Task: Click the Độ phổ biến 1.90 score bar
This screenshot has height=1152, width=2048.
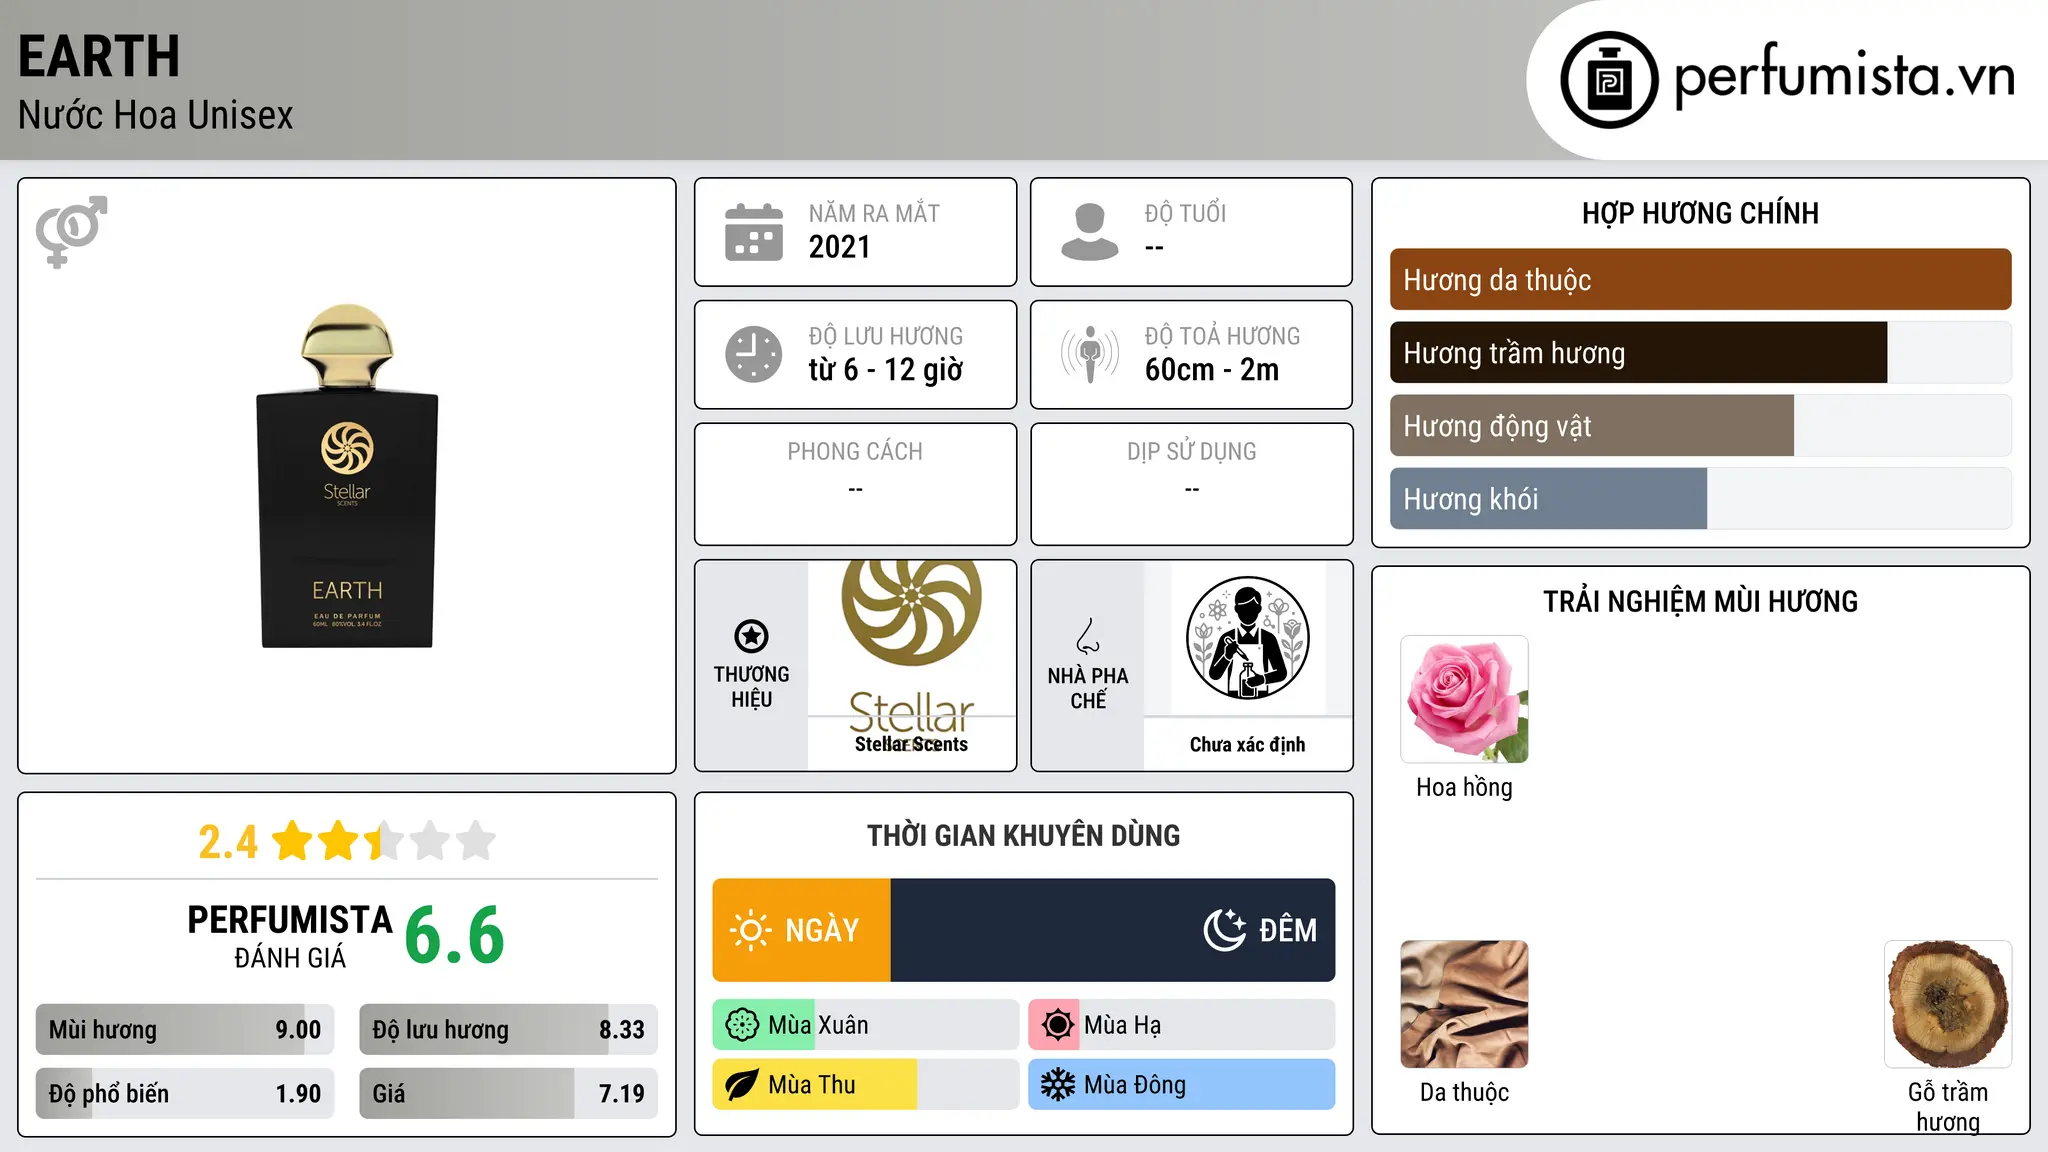Action: click(185, 1094)
